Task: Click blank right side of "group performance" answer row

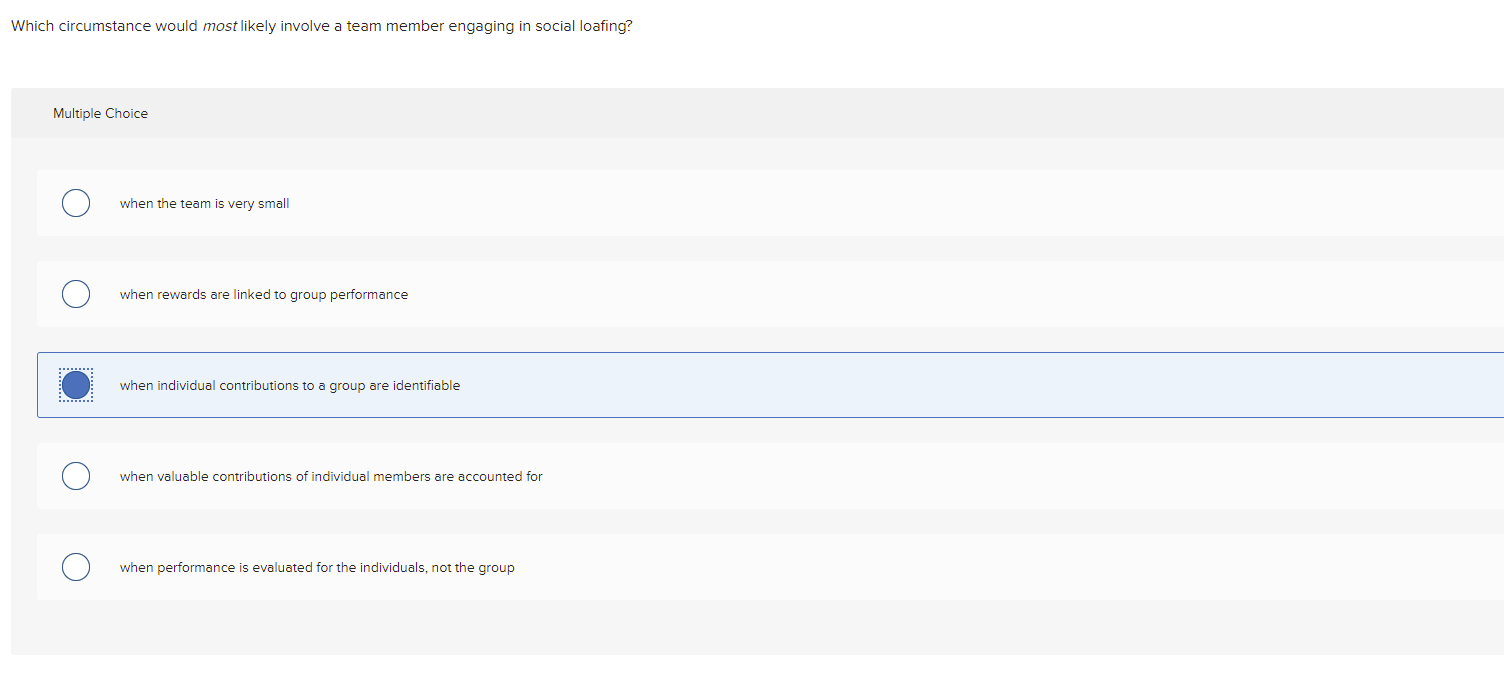Action: coord(1000,294)
